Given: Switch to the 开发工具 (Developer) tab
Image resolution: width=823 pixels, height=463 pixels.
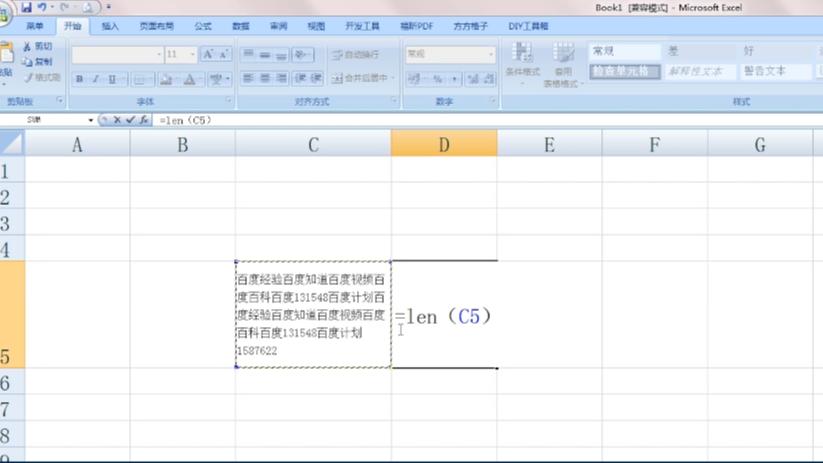Looking at the screenshot, I should (x=362, y=26).
